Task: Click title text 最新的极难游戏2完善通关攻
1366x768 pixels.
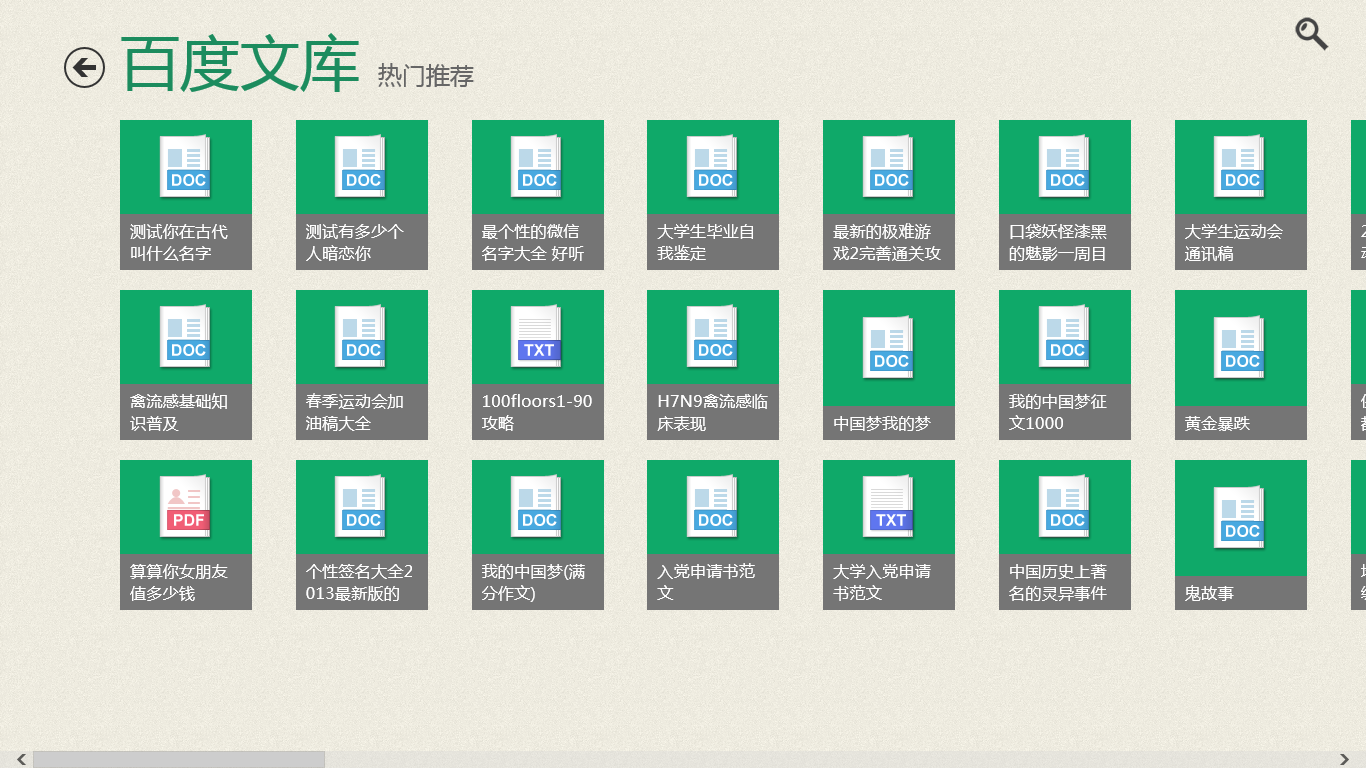Action: click(x=887, y=243)
